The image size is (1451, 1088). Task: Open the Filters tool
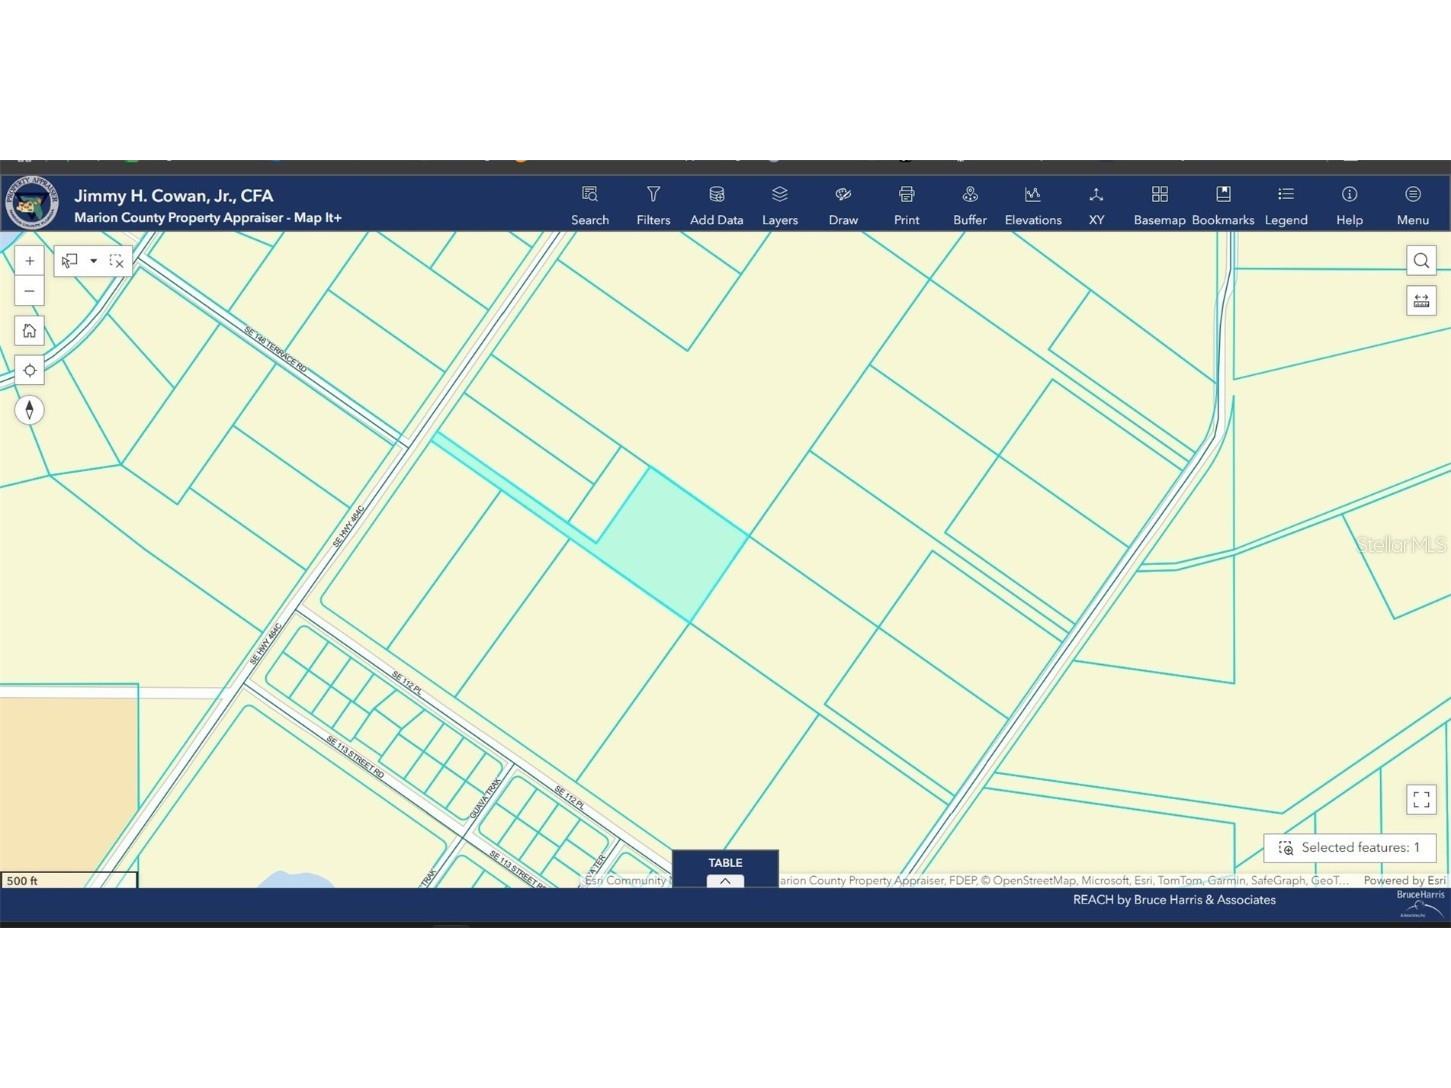(653, 204)
